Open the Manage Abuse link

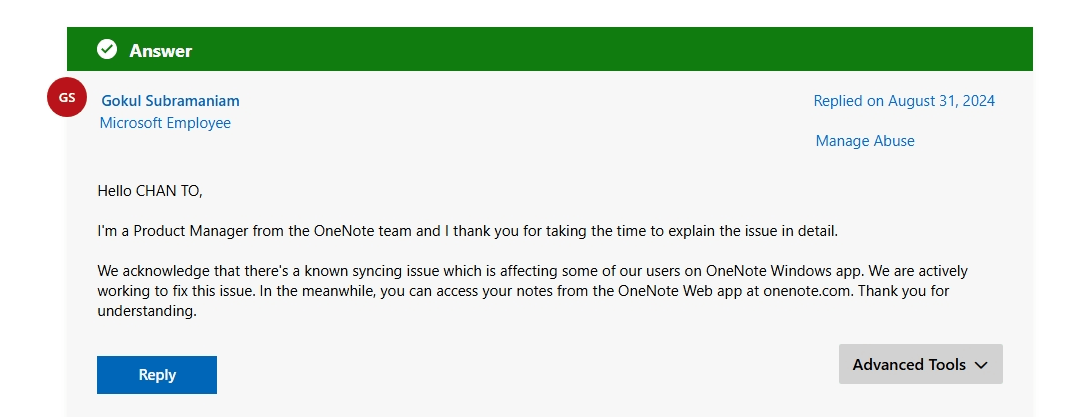865,141
